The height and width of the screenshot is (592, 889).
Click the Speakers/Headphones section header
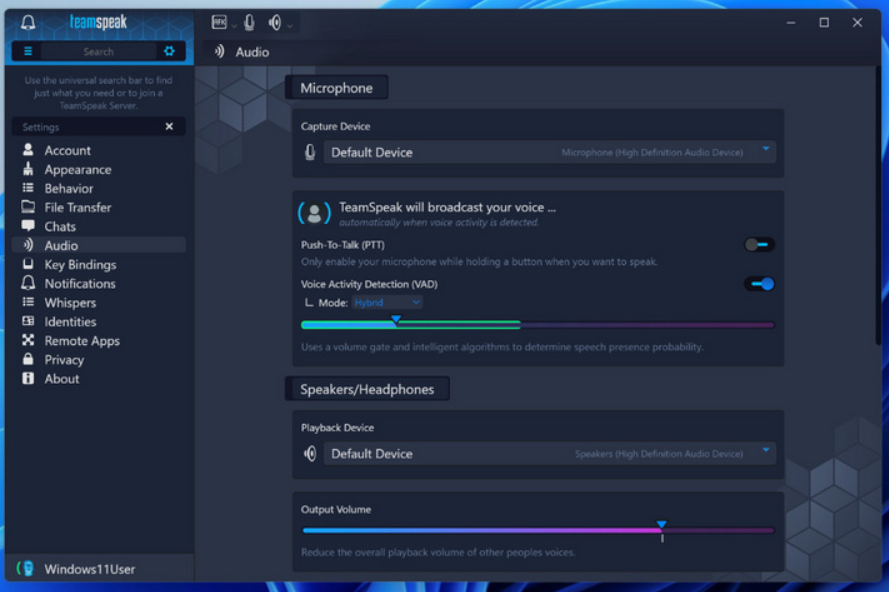(x=367, y=389)
